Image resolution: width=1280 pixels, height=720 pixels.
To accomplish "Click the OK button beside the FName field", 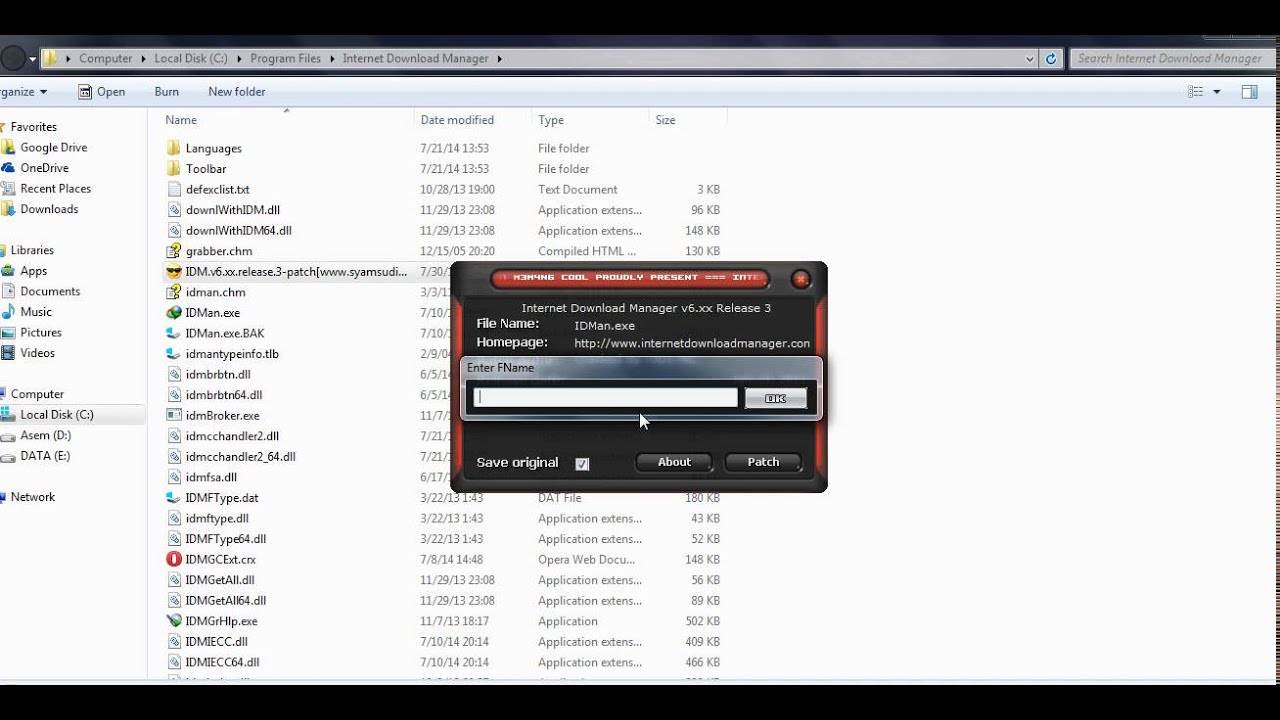I will pyautogui.click(x=775, y=398).
